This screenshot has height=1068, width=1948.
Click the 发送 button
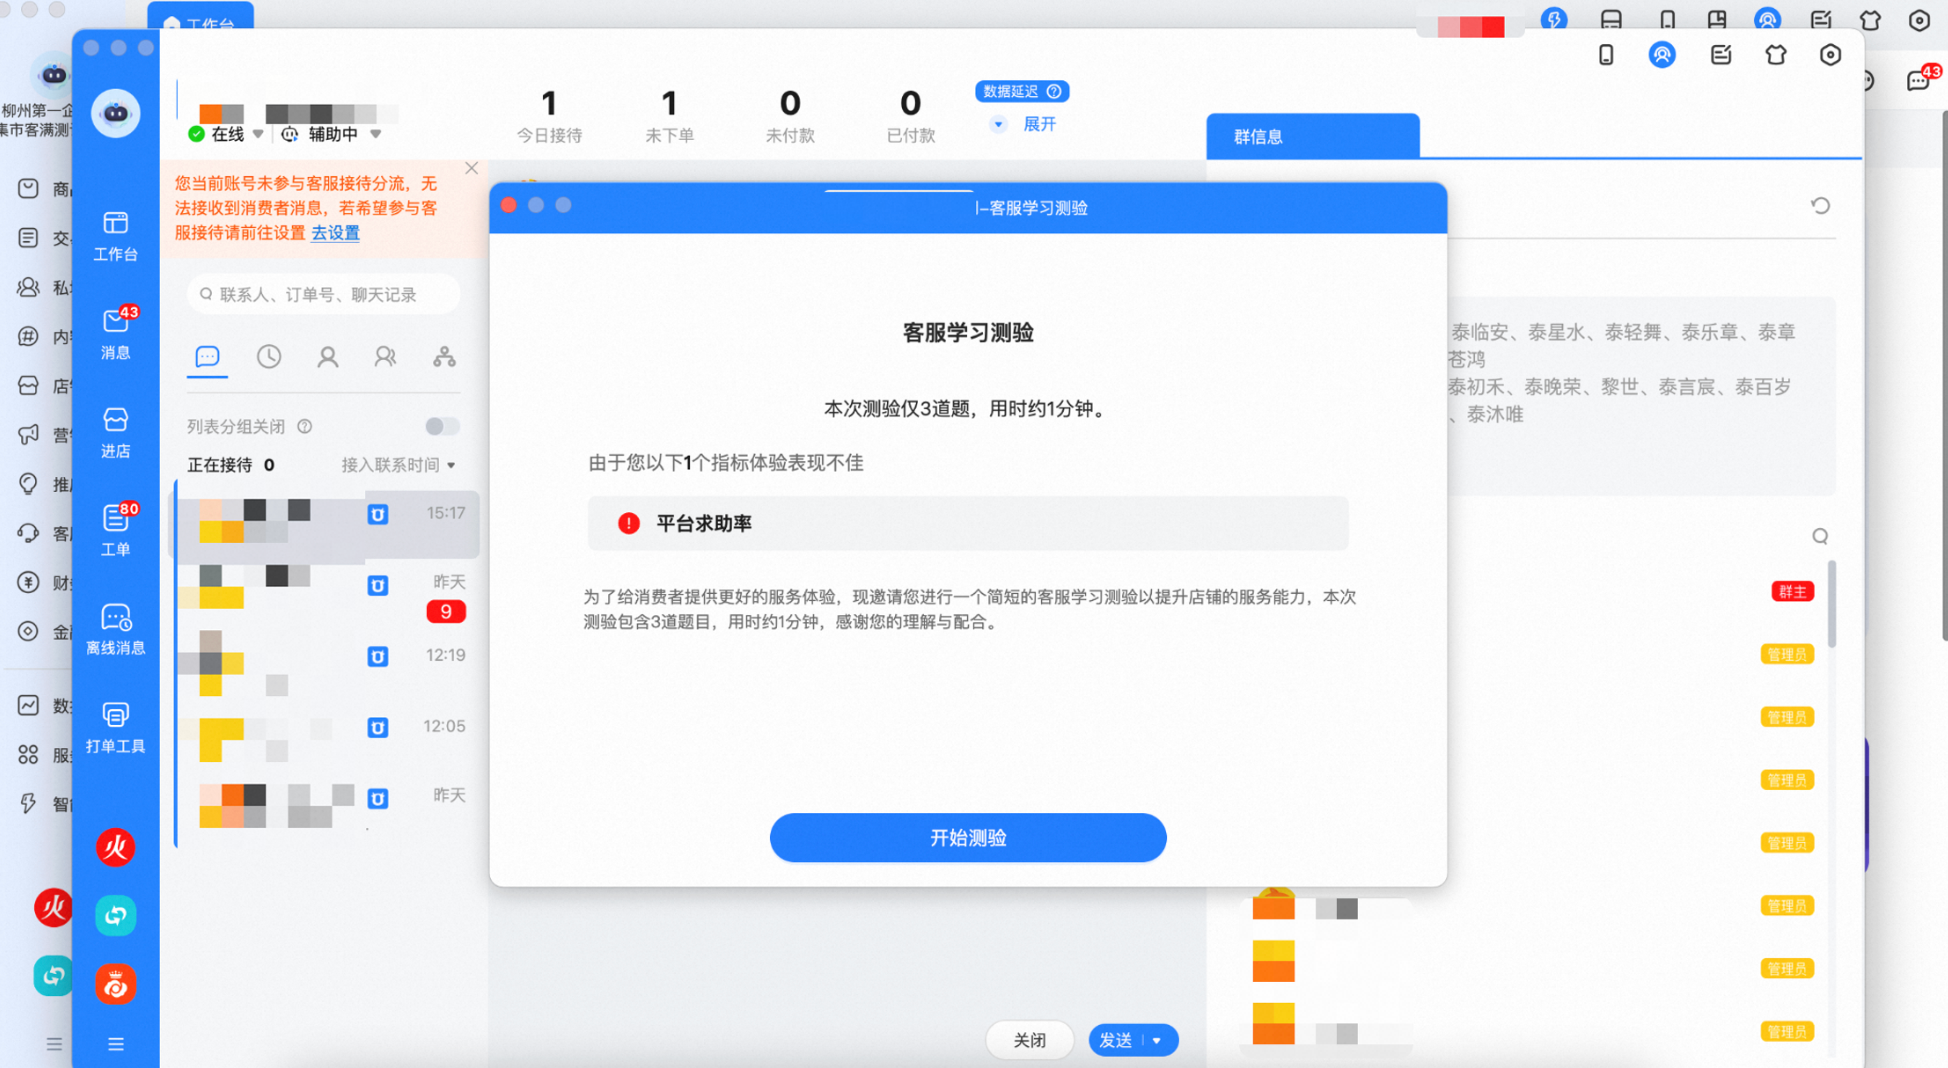(x=1116, y=1041)
